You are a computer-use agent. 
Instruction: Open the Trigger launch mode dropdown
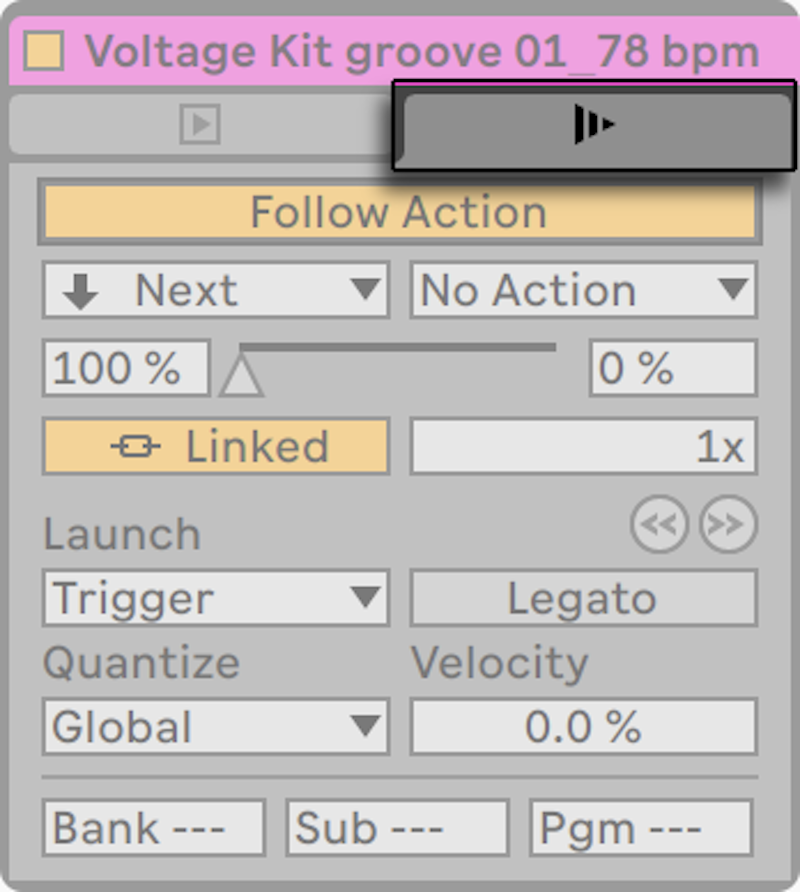click(x=215, y=598)
